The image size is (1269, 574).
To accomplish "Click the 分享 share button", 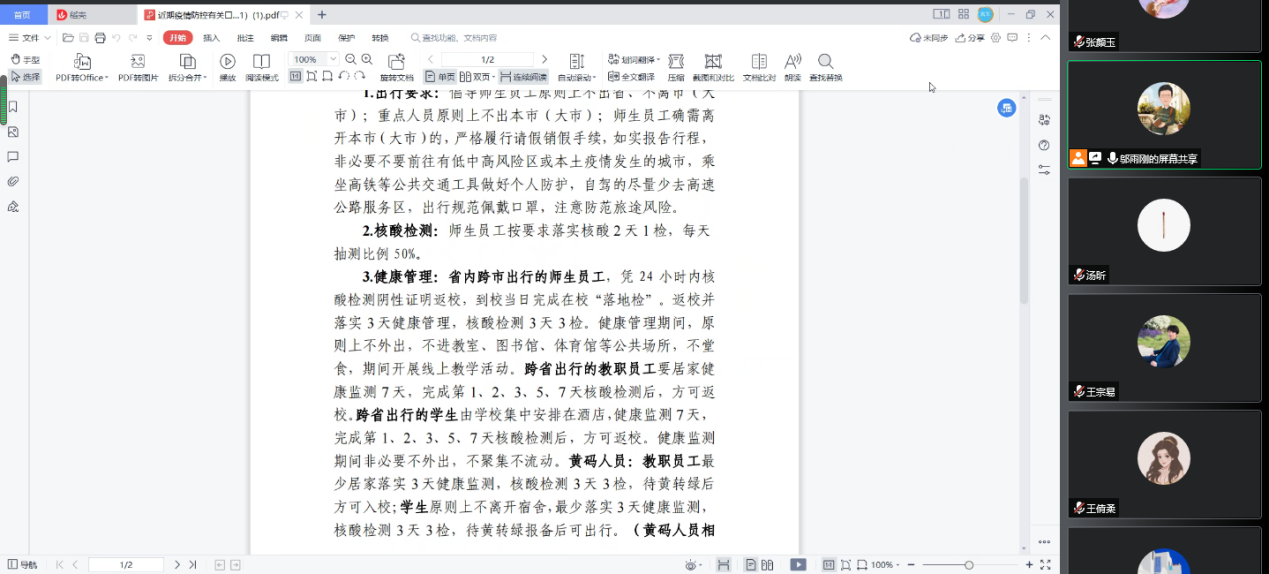I will pyautogui.click(x=970, y=38).
